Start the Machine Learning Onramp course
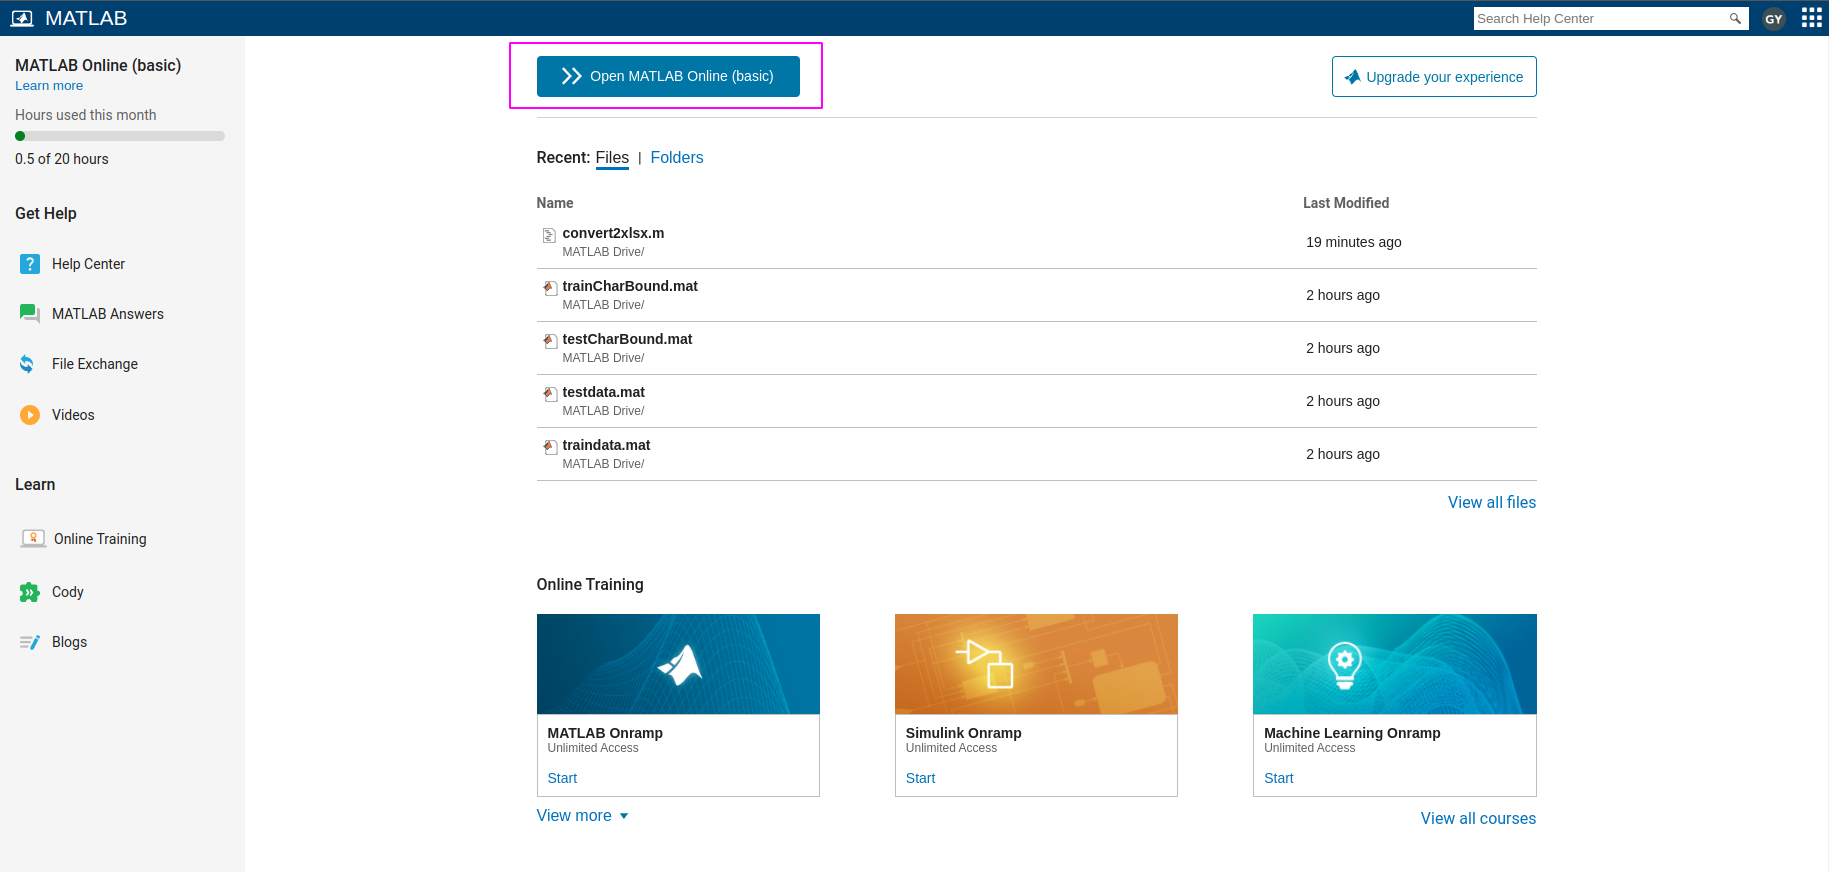This screenshot has height=872, width=1829. [x=1278, y=778]
